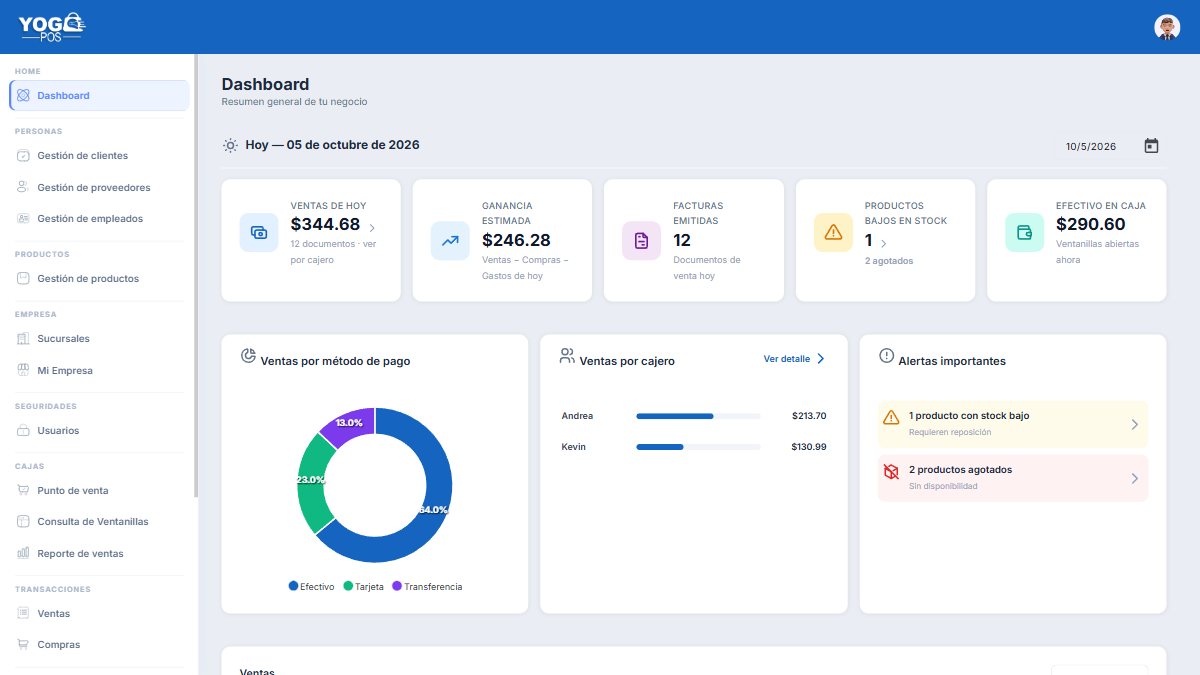
Task: Click the Facturas emitidas document icon
Action: point(642,240)
